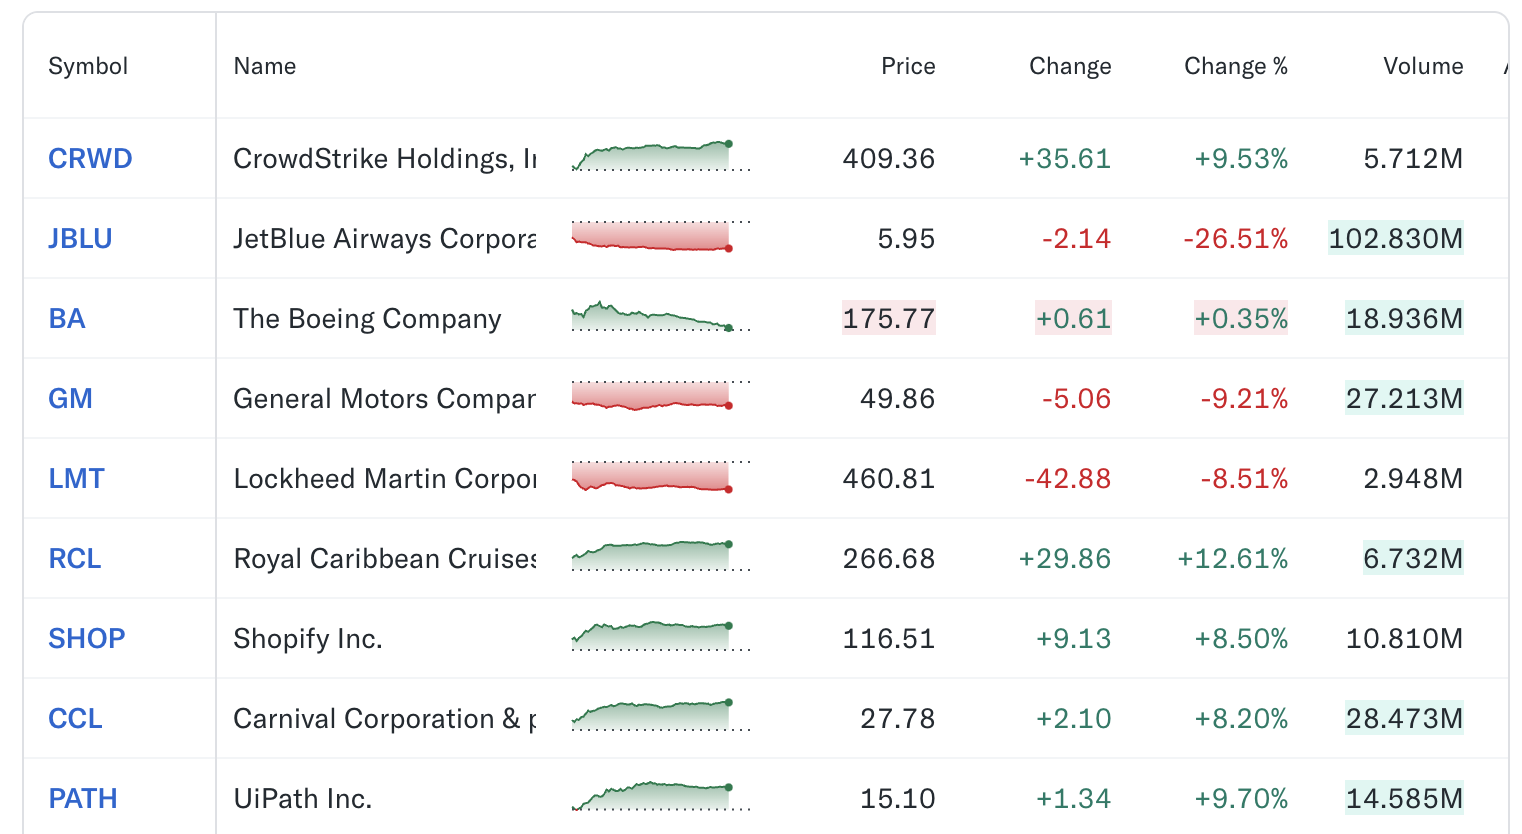Open the PATH ticker symbol
Viewport: 1522px width, 834px height.
tap(83, 799)
